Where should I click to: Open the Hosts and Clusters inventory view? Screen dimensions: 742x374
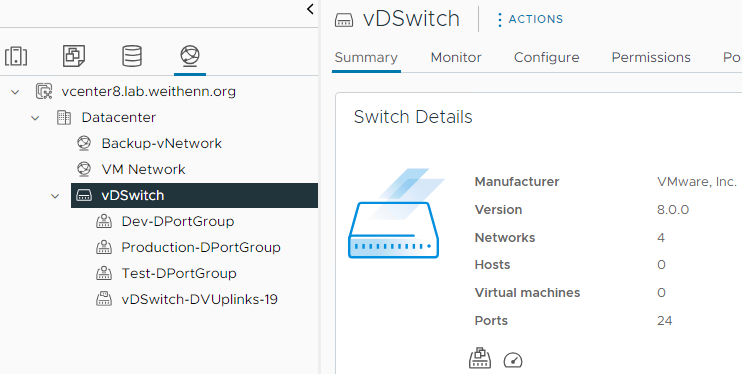click(16, 56)
